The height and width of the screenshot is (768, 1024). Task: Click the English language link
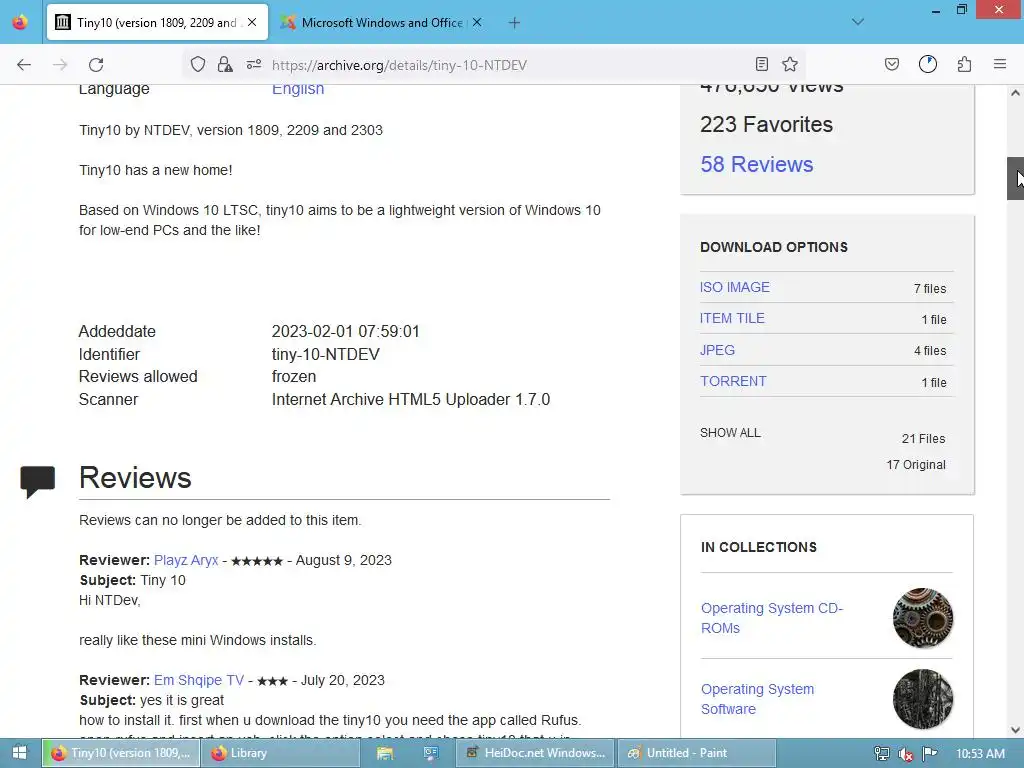pos(298,89)
